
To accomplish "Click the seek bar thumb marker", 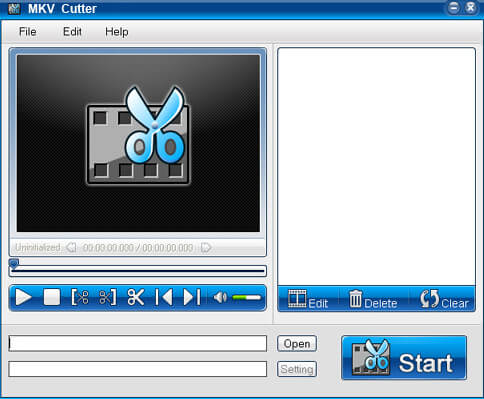I will point(14,264).
